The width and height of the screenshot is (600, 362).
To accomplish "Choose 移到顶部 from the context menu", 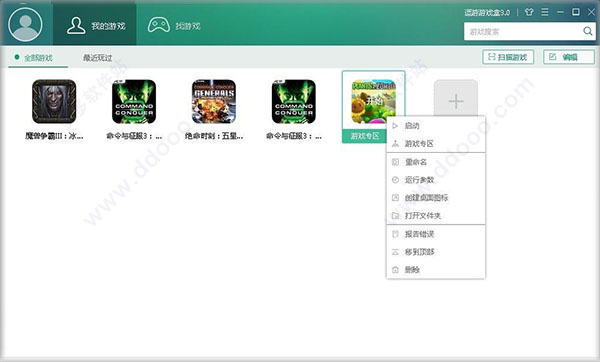I will (436, 252).
